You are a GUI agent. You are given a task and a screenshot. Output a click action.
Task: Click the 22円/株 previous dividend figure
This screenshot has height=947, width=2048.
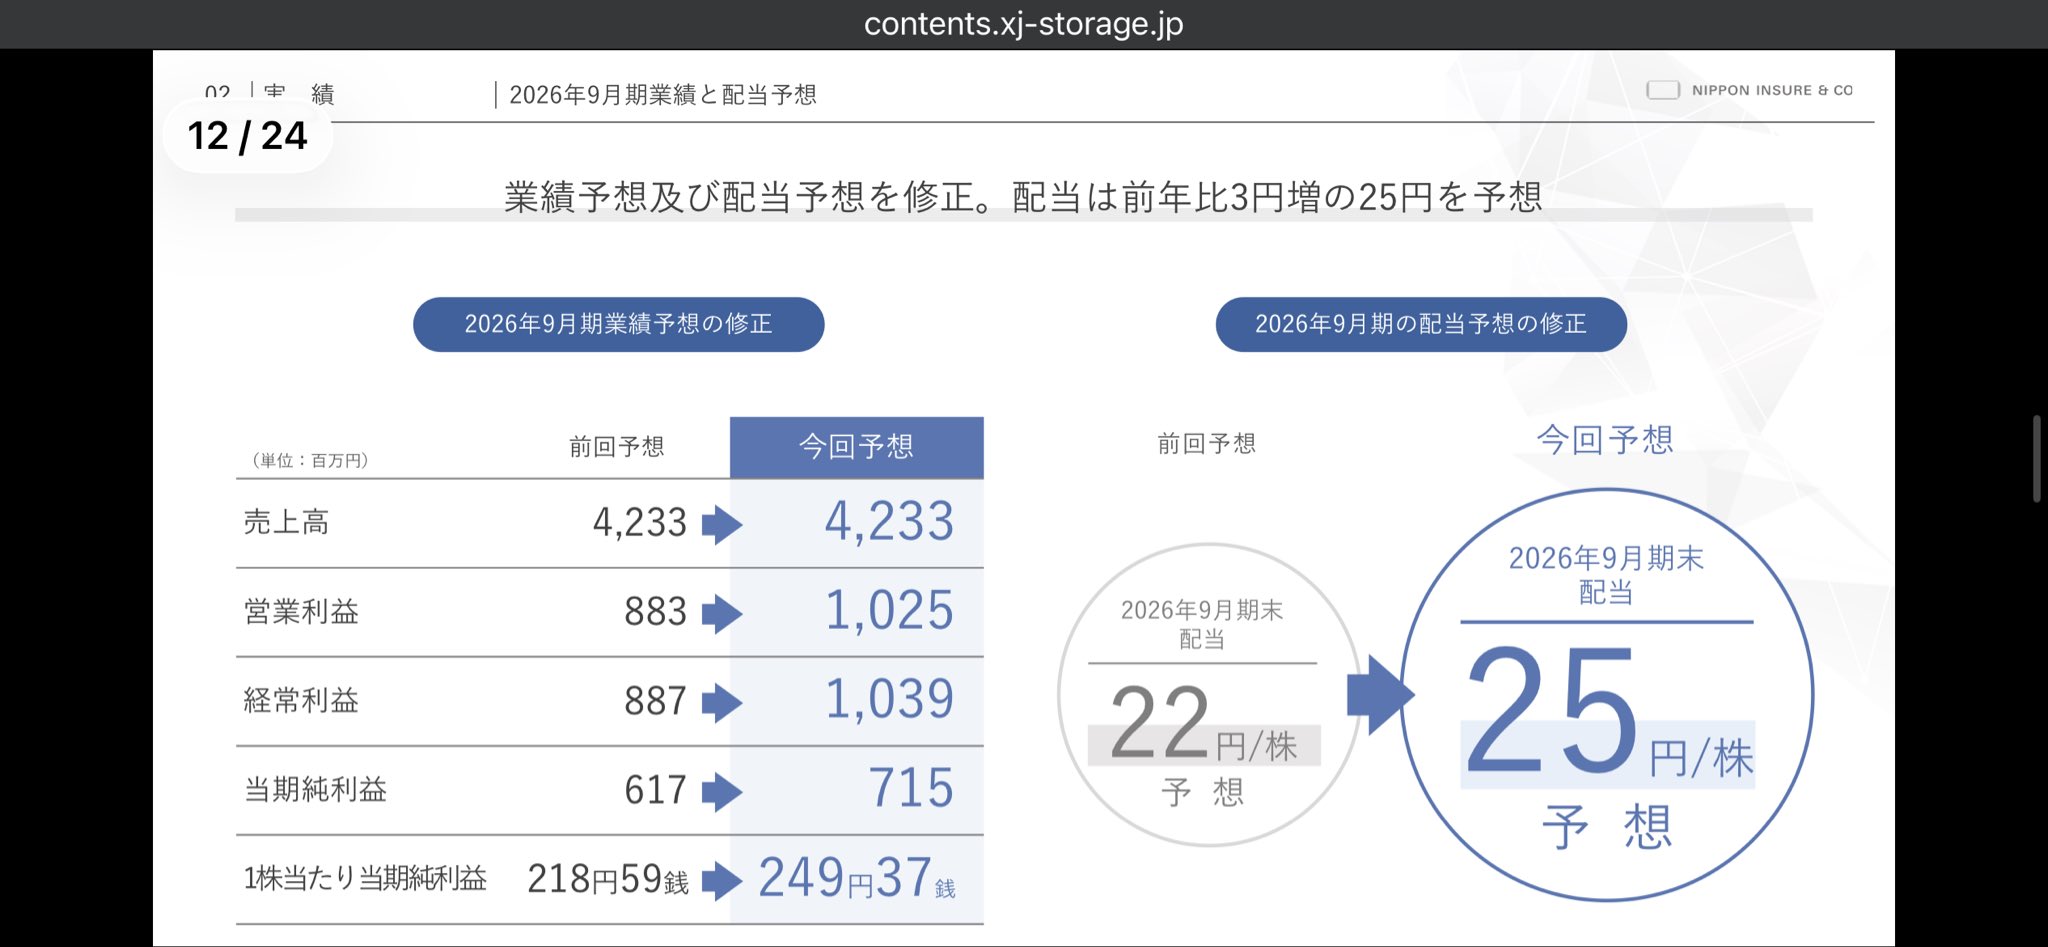[x=1203, y=722]
